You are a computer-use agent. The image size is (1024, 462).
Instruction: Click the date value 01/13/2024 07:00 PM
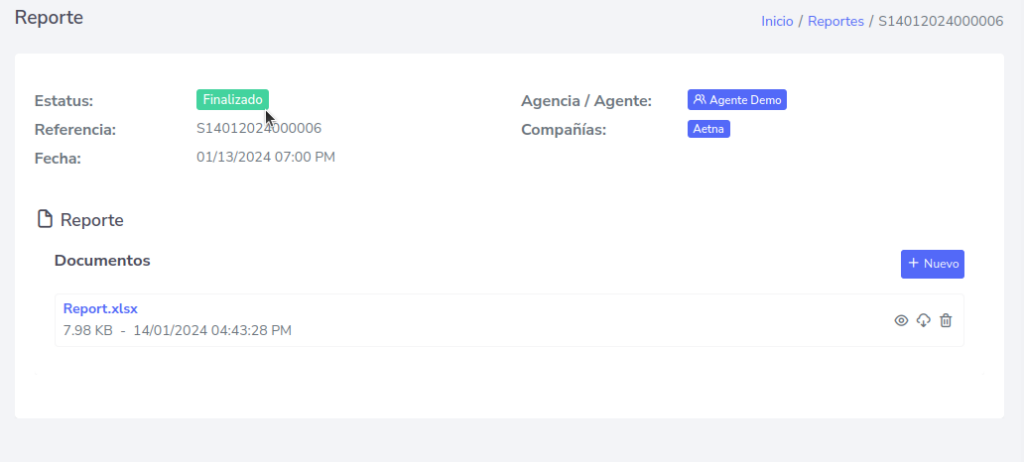click(266, 157)
